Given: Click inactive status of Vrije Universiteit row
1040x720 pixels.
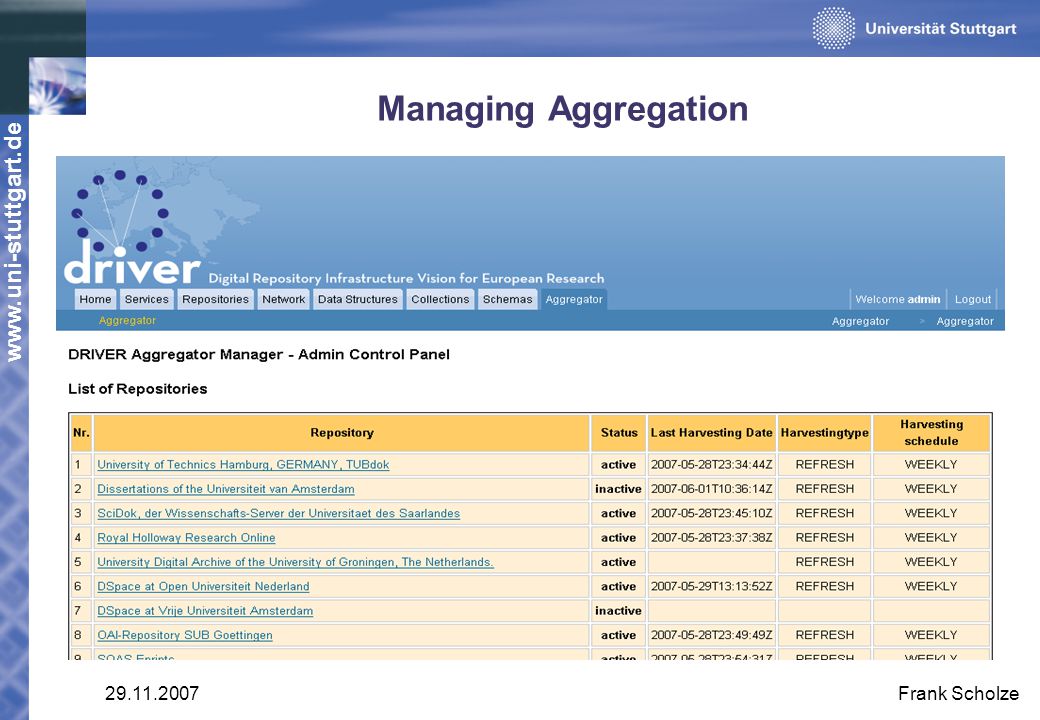Looking at the screenshot, I should [618, 611].
